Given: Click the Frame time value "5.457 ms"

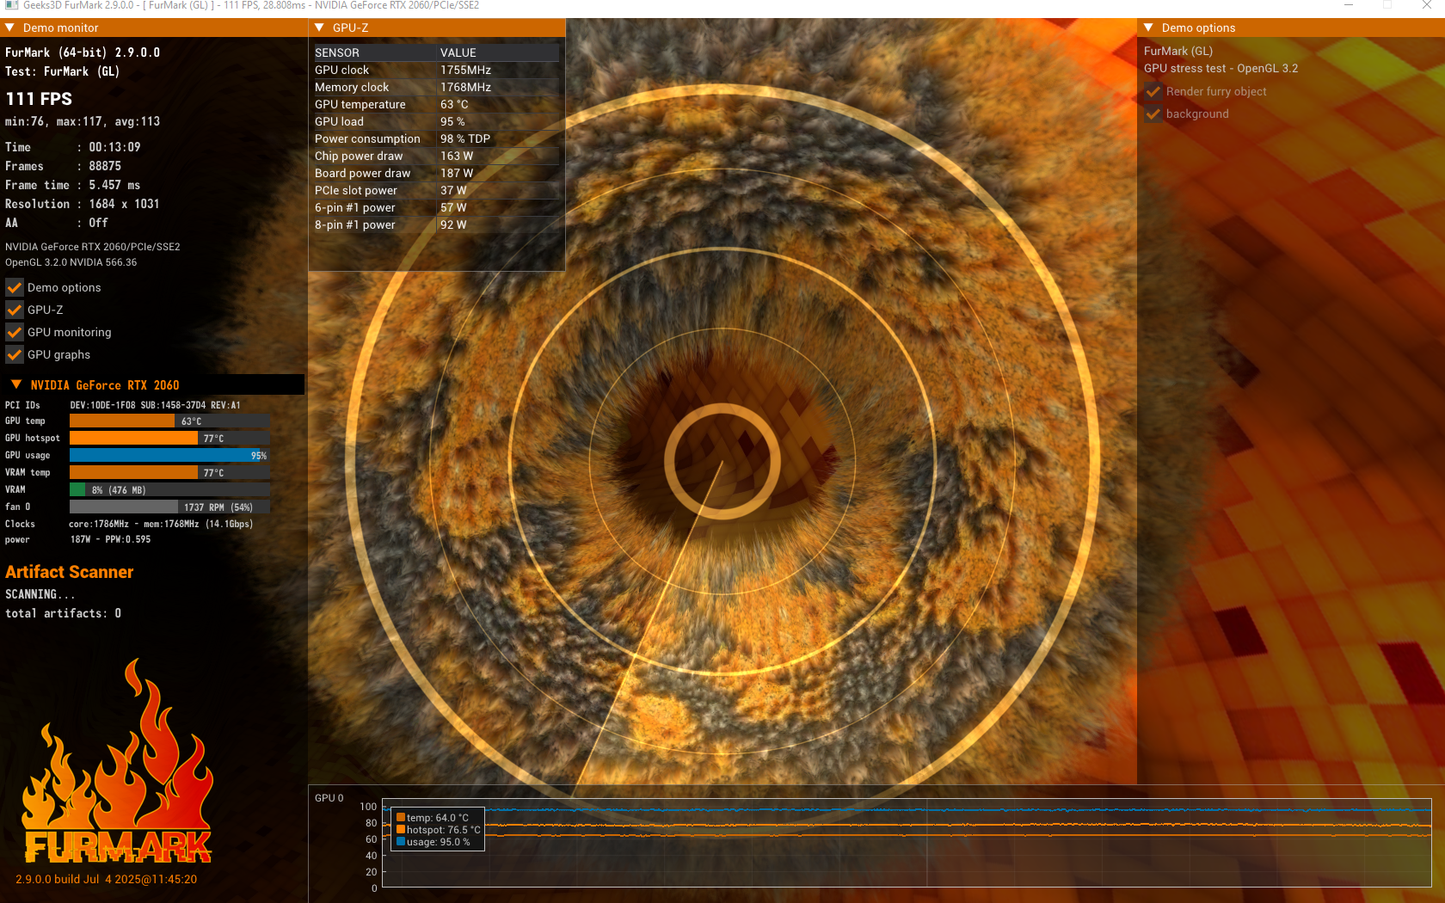Looking at the screenshot, I should pos(115,185).
